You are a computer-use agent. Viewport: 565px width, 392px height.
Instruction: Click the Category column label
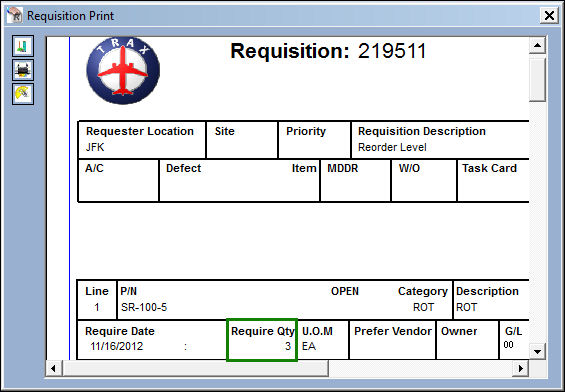click(423, 291)
